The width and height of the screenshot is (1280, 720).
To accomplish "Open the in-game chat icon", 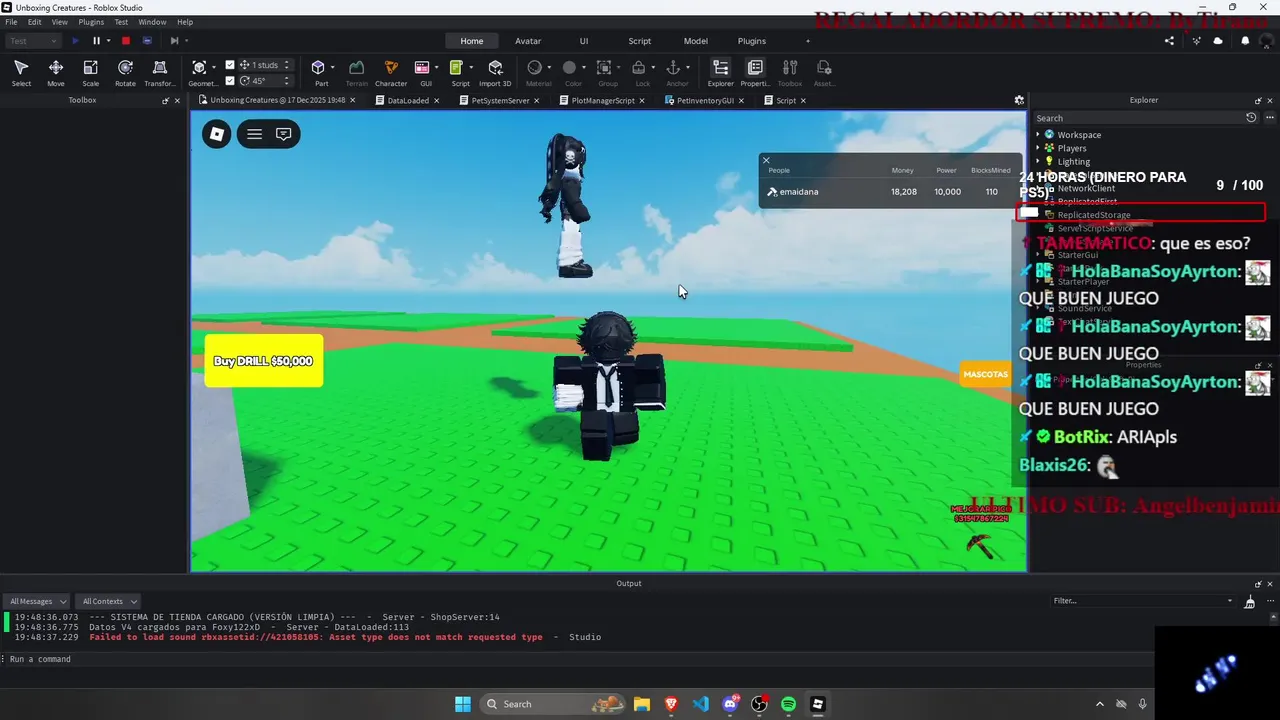I will [x=284, y=134].
